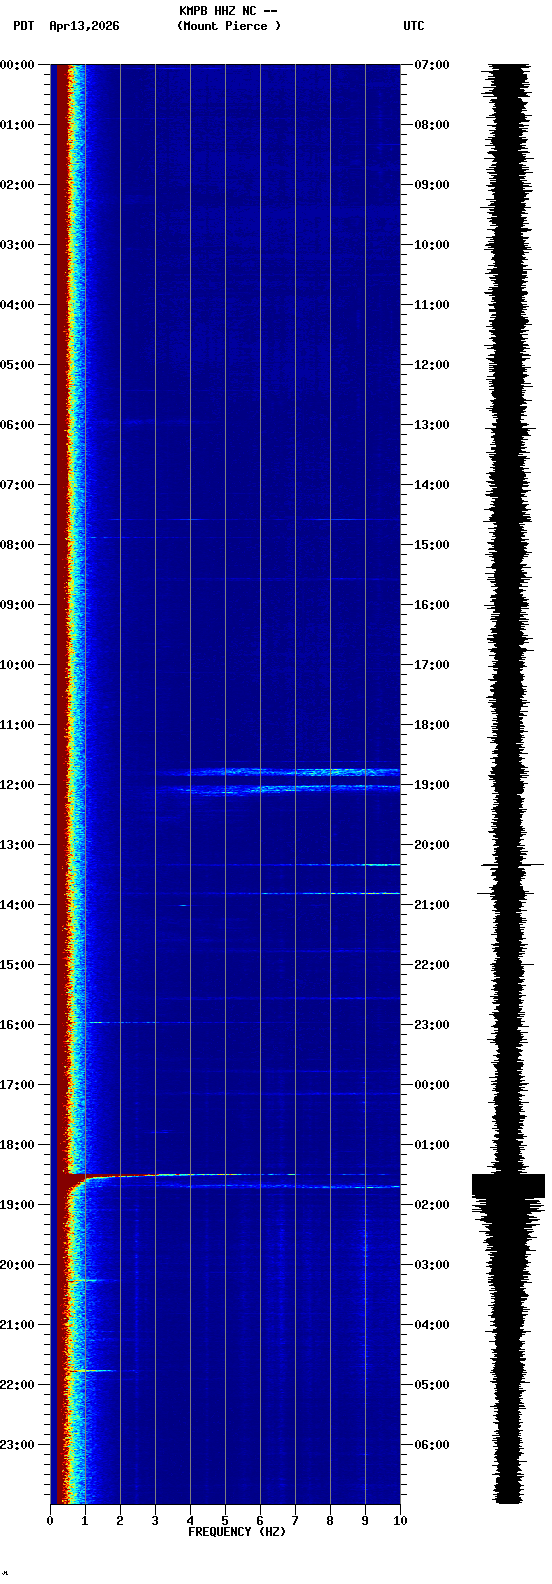Click the 06:00 PDT time label

[x=17, y=425]
